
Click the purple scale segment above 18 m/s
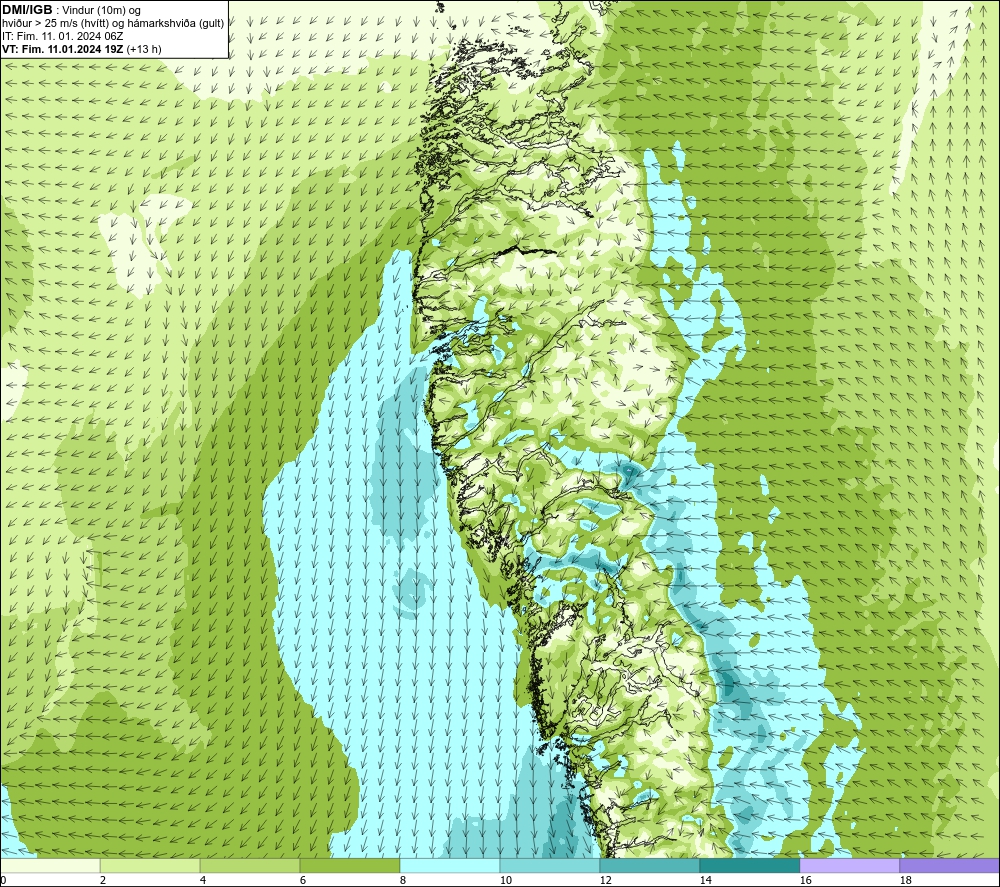[x=949, y=865]
